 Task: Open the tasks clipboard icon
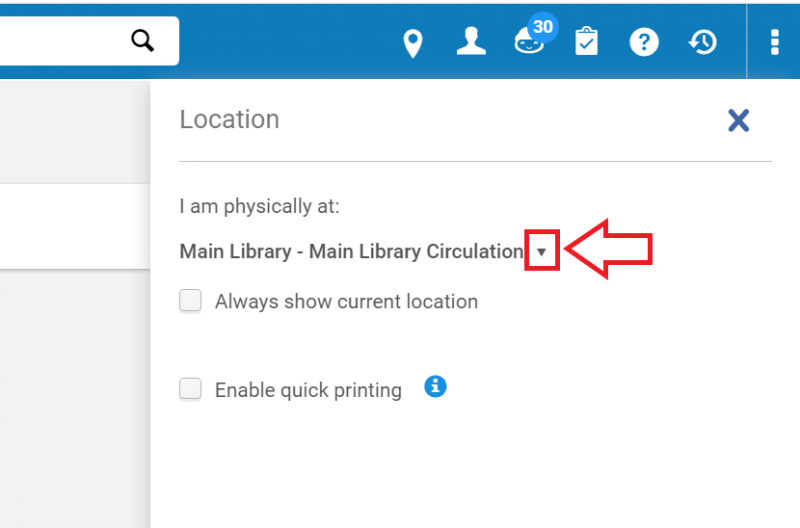[586, 41]
